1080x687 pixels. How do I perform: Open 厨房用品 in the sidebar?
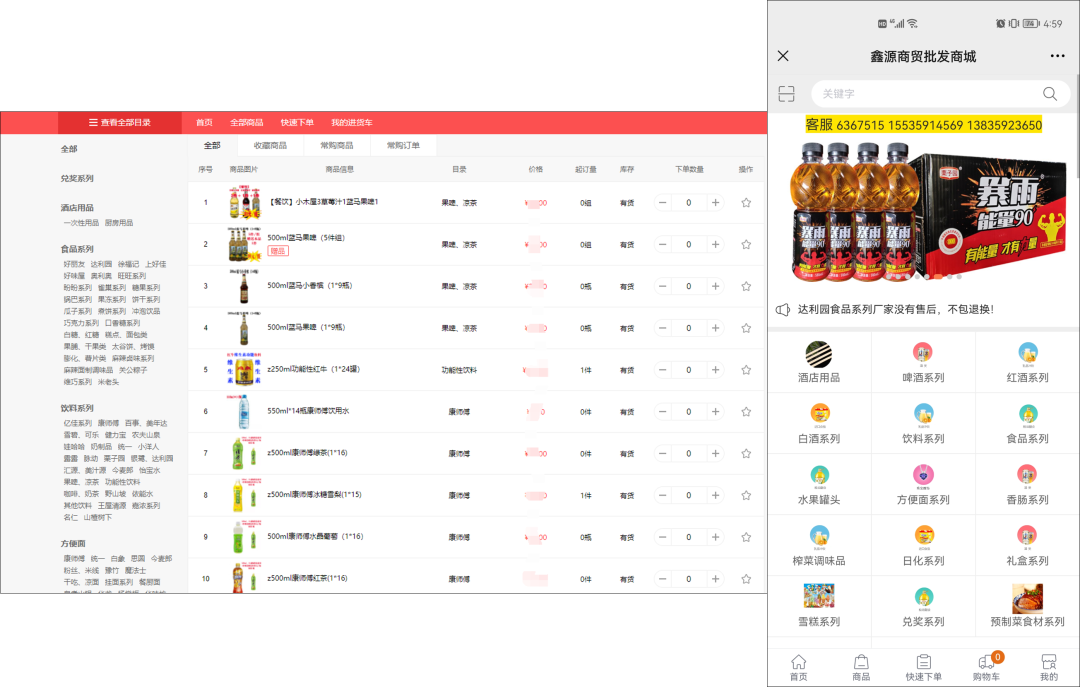coord(119,223)
